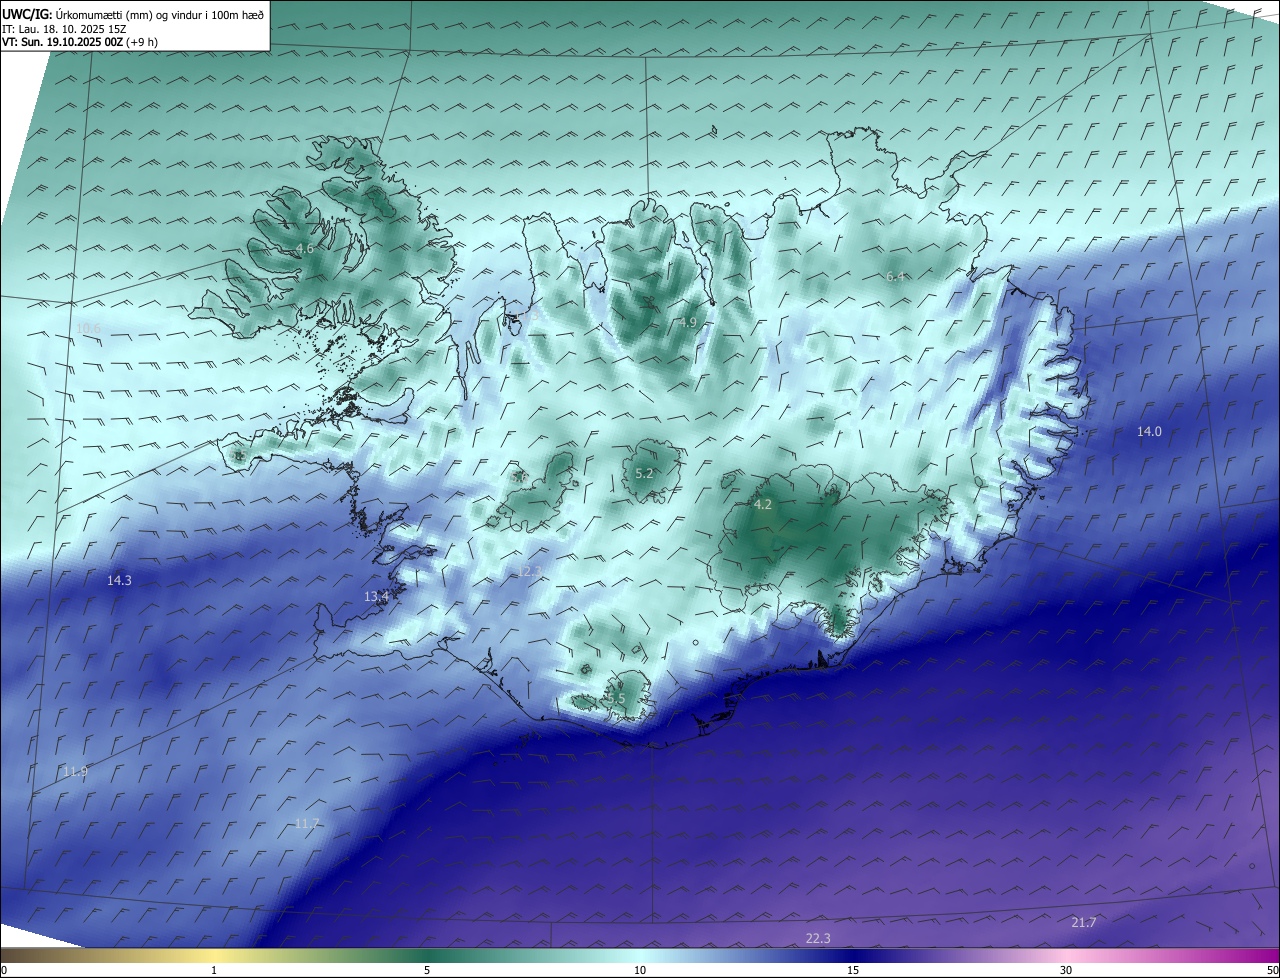Click the 14.3 value southwest at sea
The height and width of the screenshot is (978, 1280).
[x=119, y=580]
